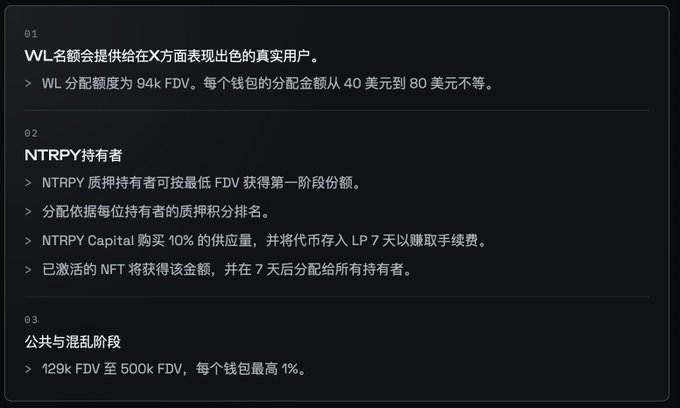Viewport: 680px width, 408px height.
Task: Click the chevron before NTRPY 质押持有者 line
Action: tap(28, 183)
